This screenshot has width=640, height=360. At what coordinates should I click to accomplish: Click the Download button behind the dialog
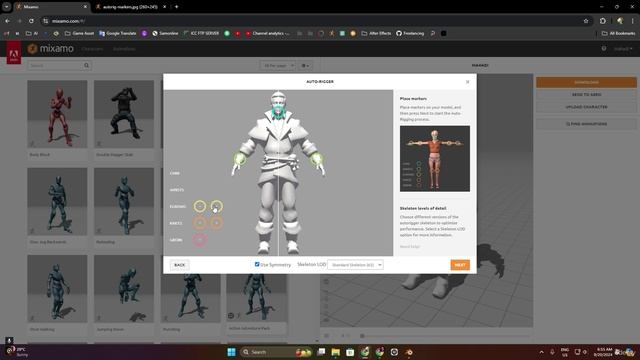[x=586, y=82]
